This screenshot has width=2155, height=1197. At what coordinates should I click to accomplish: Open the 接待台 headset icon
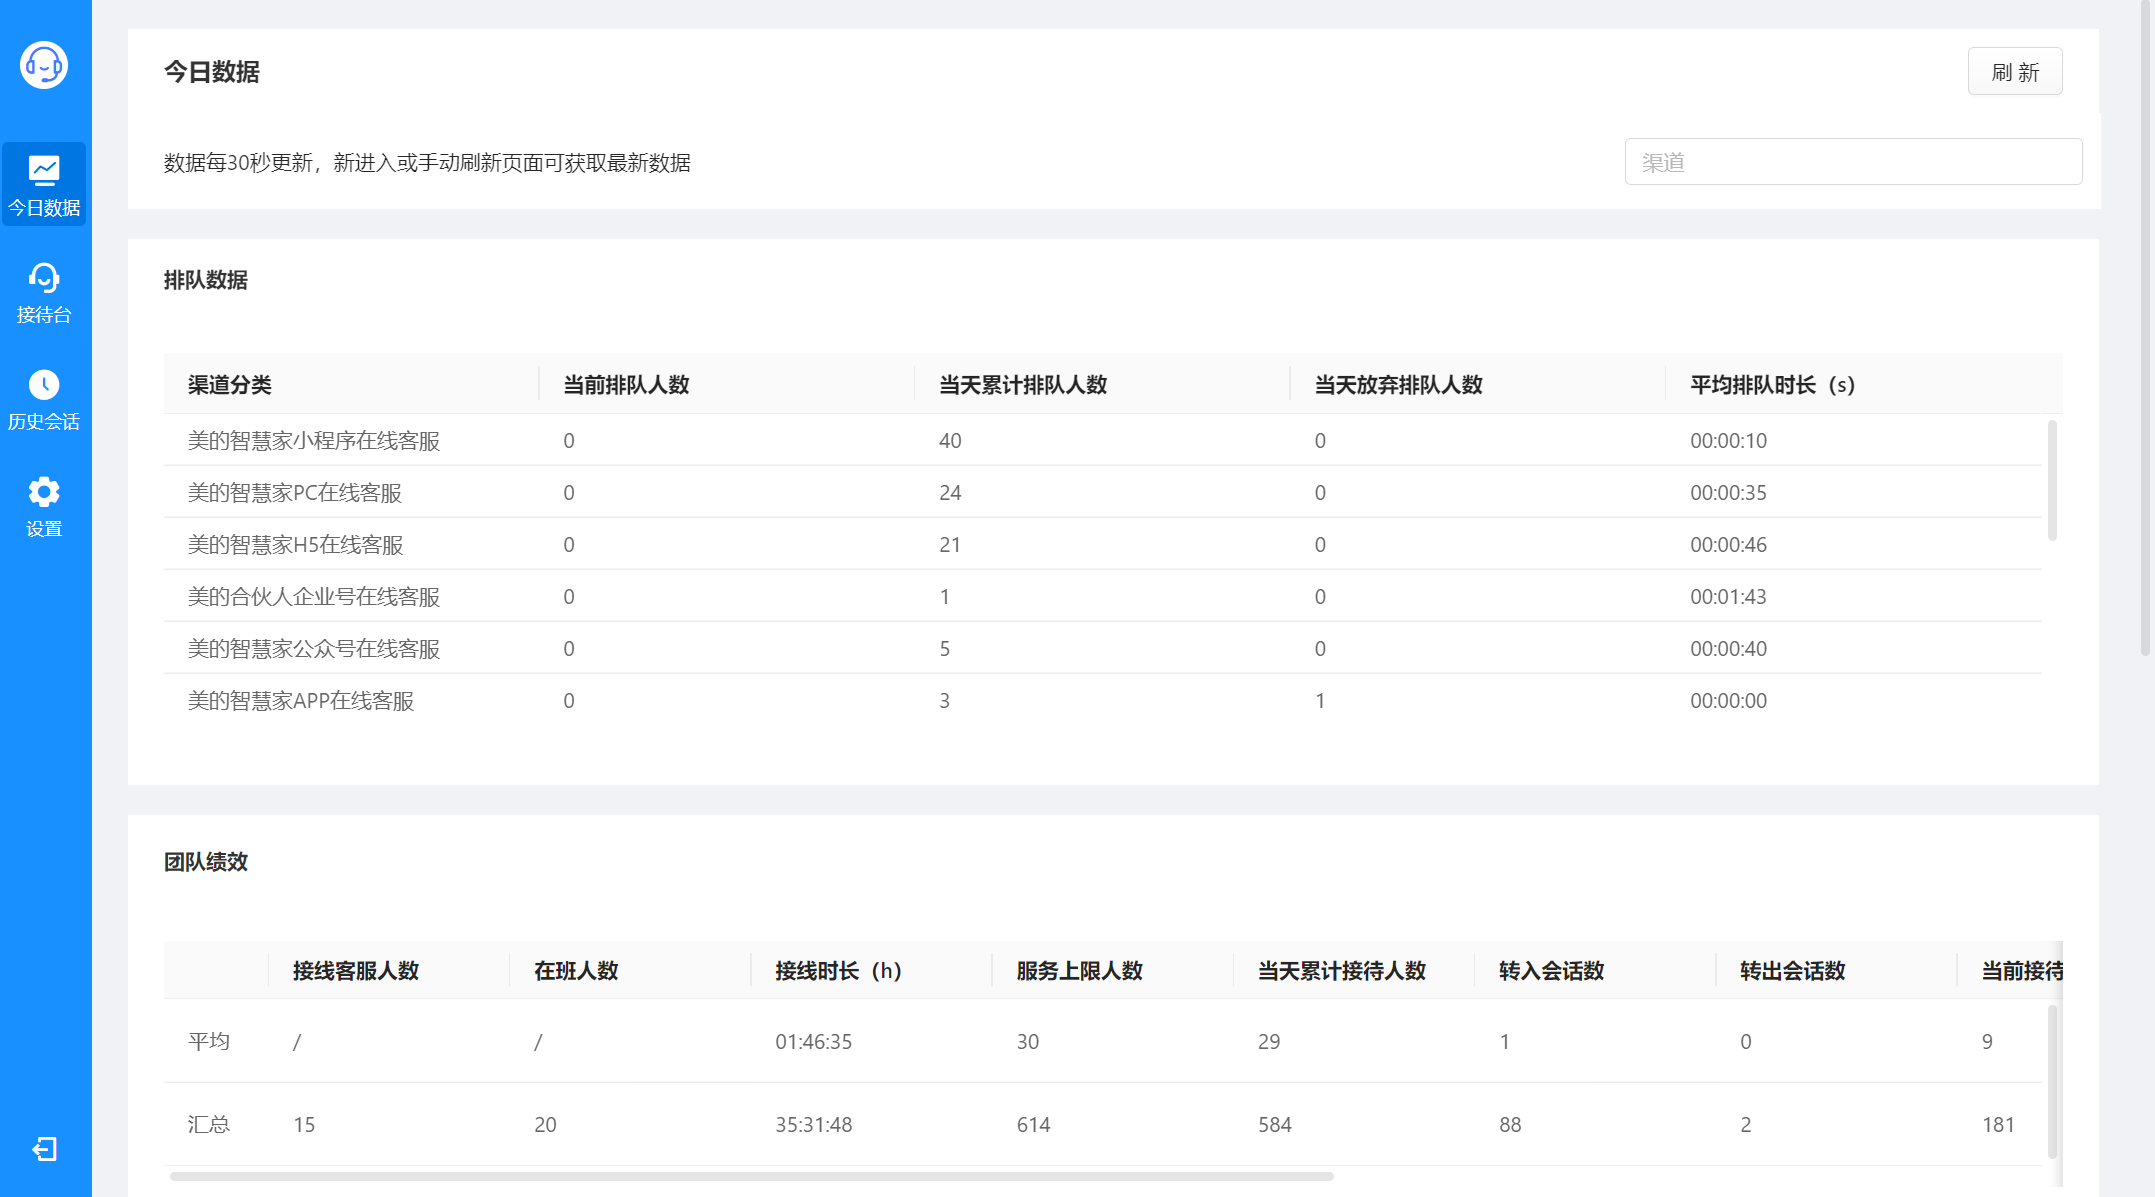click(x=44, y=278)
